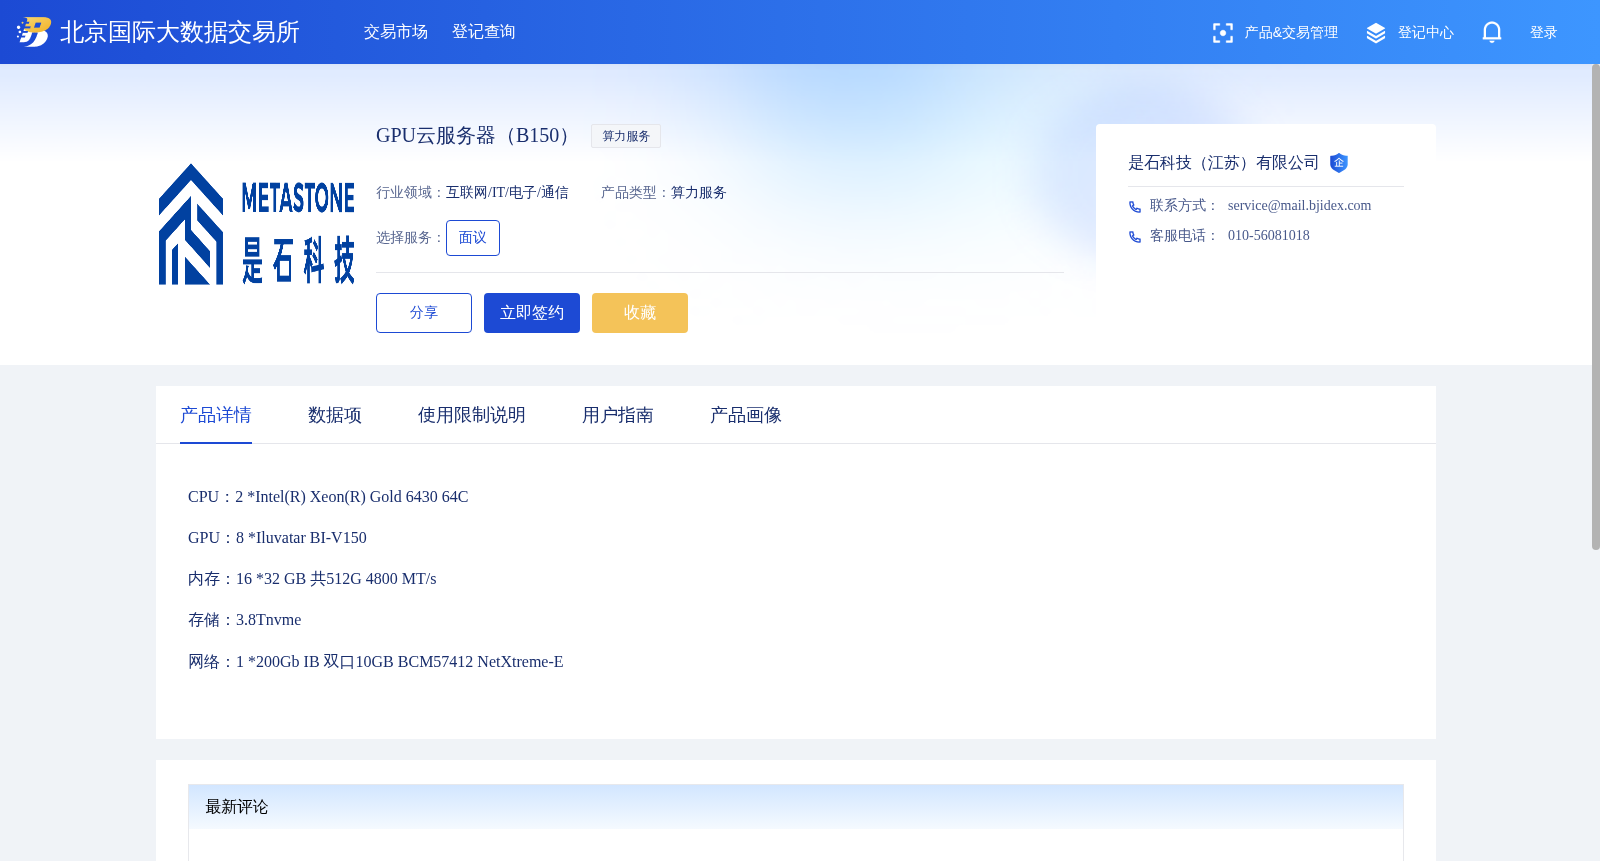
Task: Click the 内存 16 *32 GB line
Action: click(x=312, y=579)
